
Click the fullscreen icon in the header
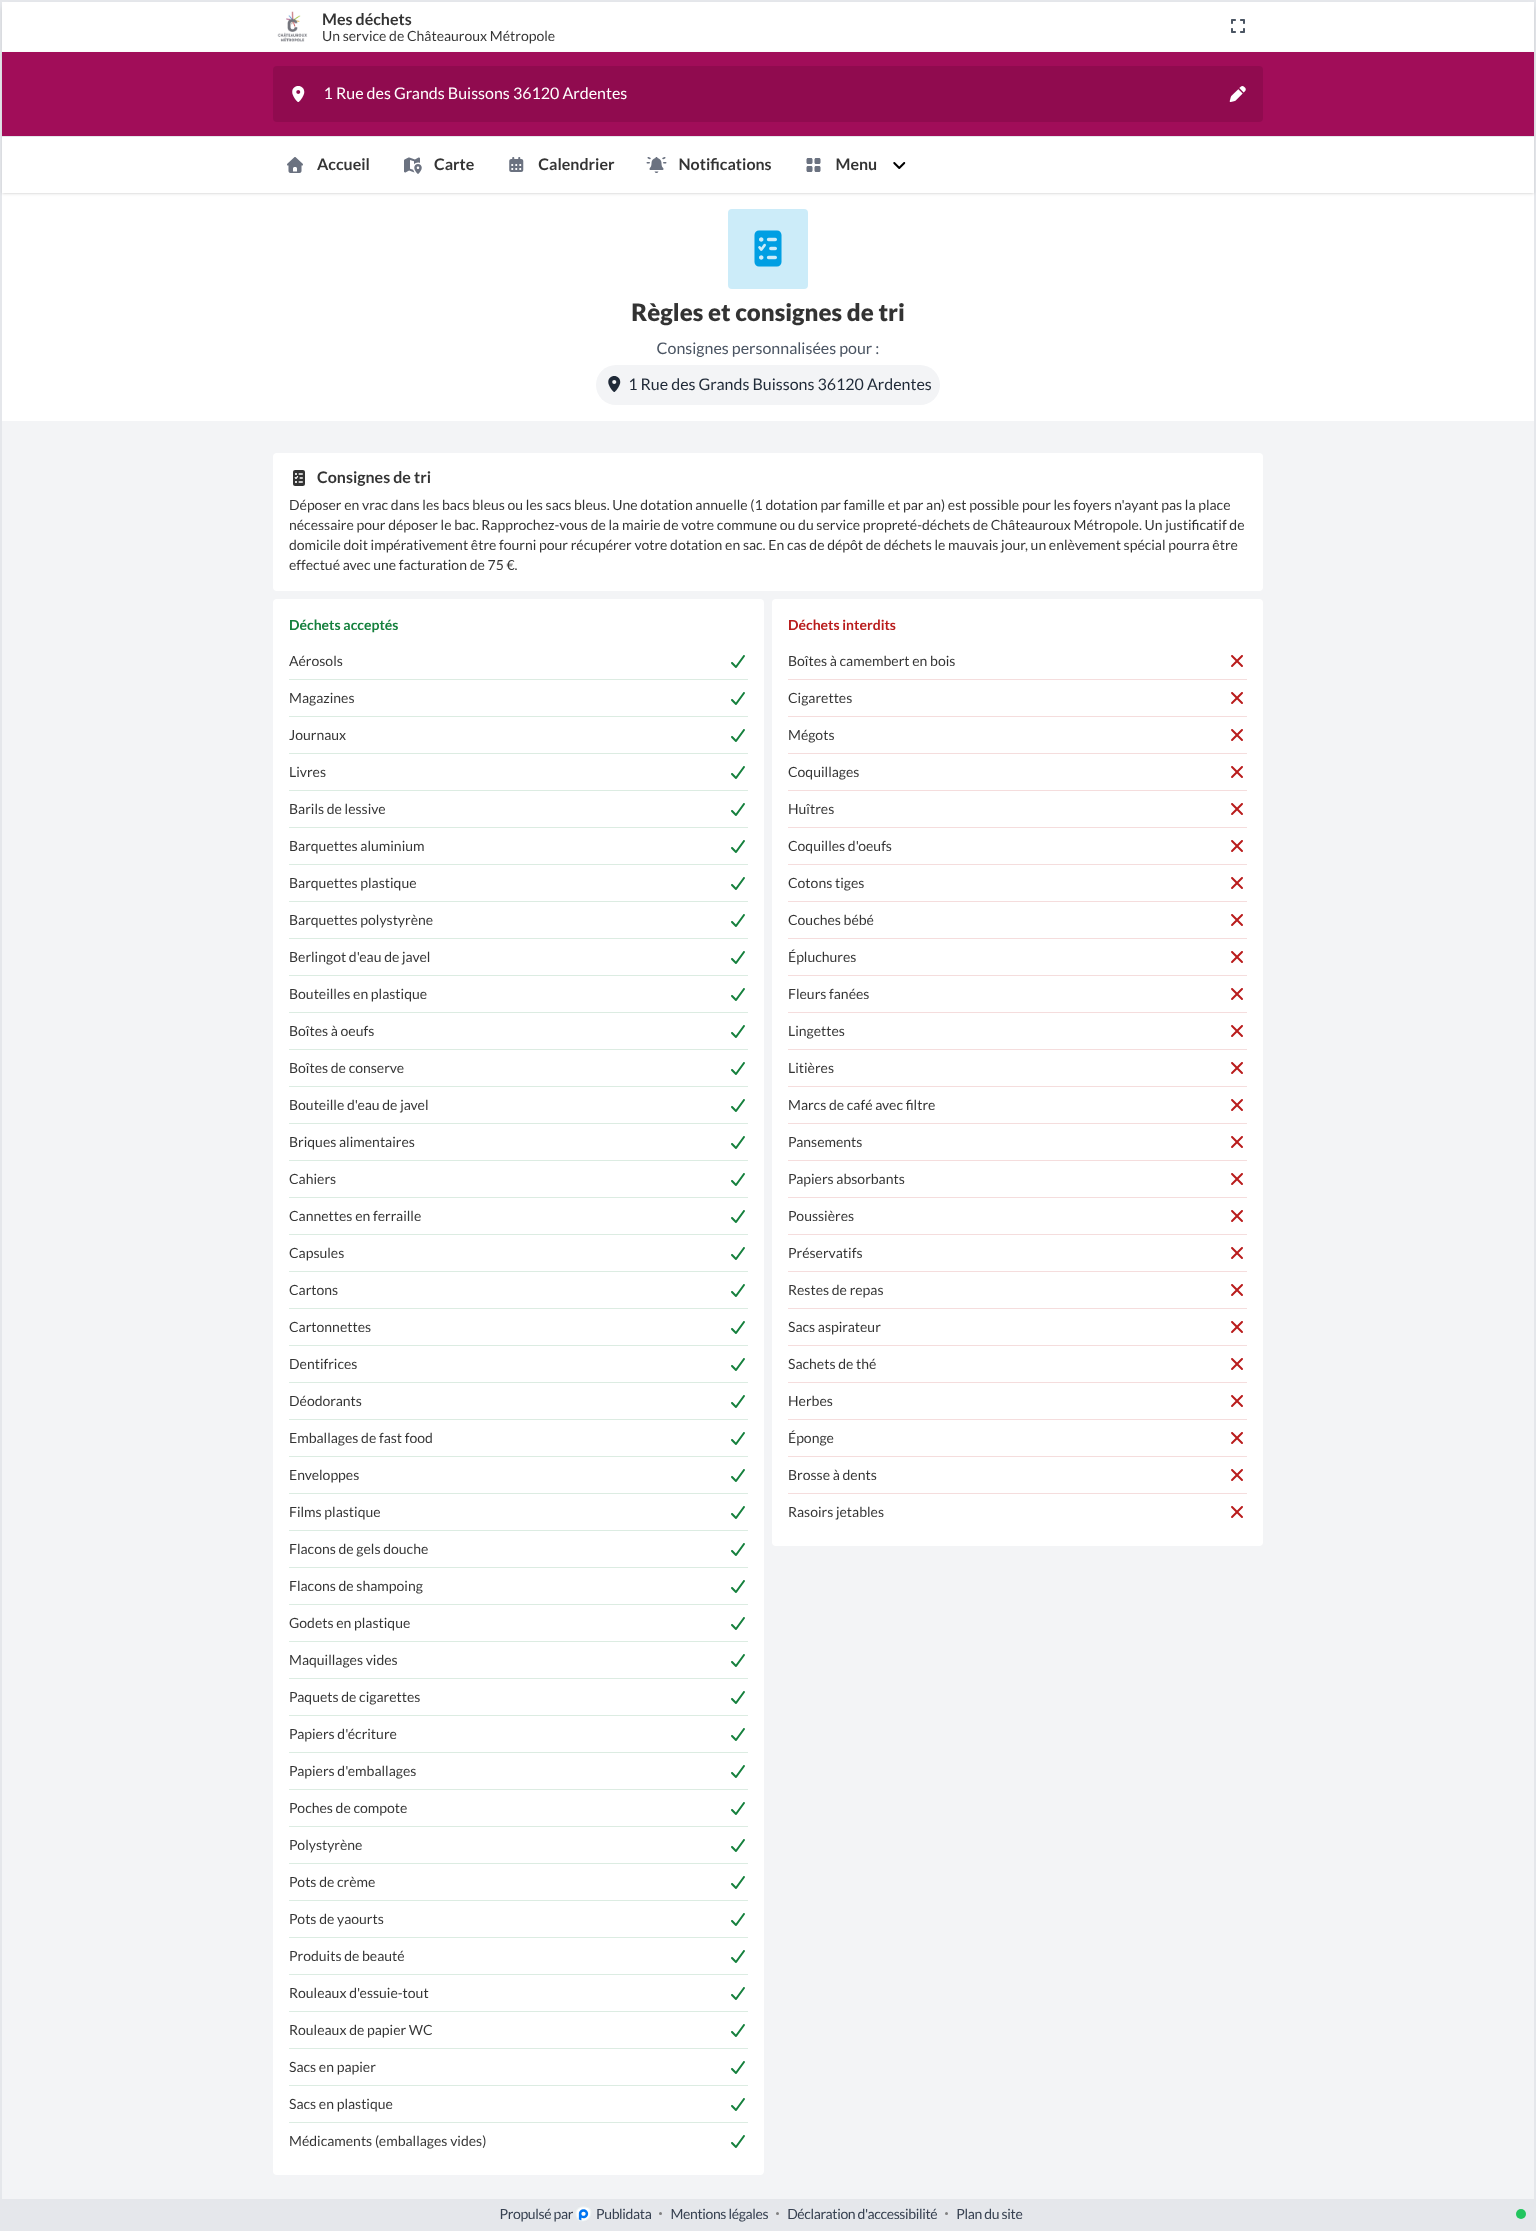coord(1237,26)
